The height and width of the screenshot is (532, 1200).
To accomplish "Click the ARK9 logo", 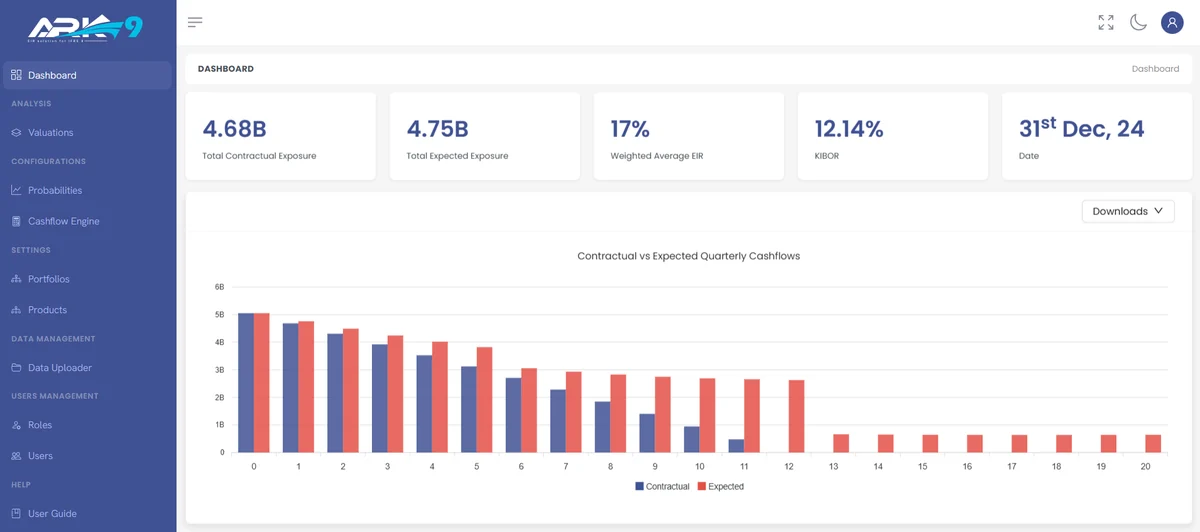I will [x=85, y=26].
